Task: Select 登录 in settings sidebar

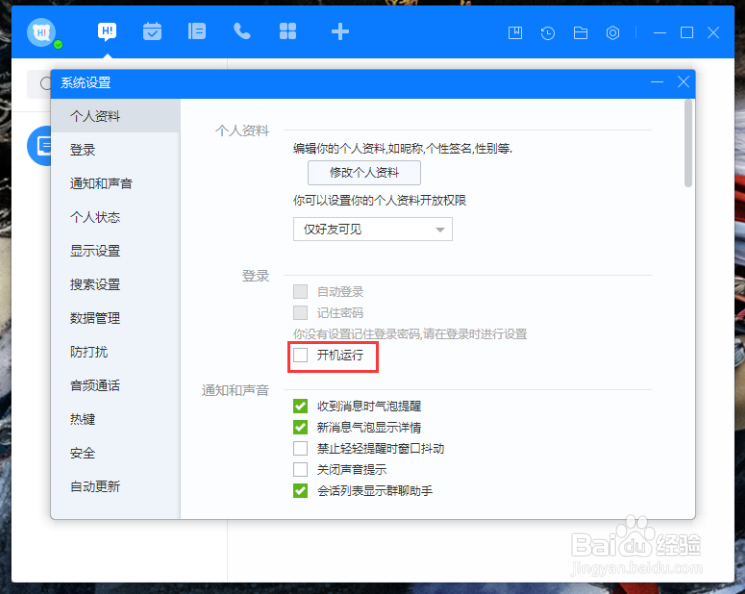Action: [115, 150]
